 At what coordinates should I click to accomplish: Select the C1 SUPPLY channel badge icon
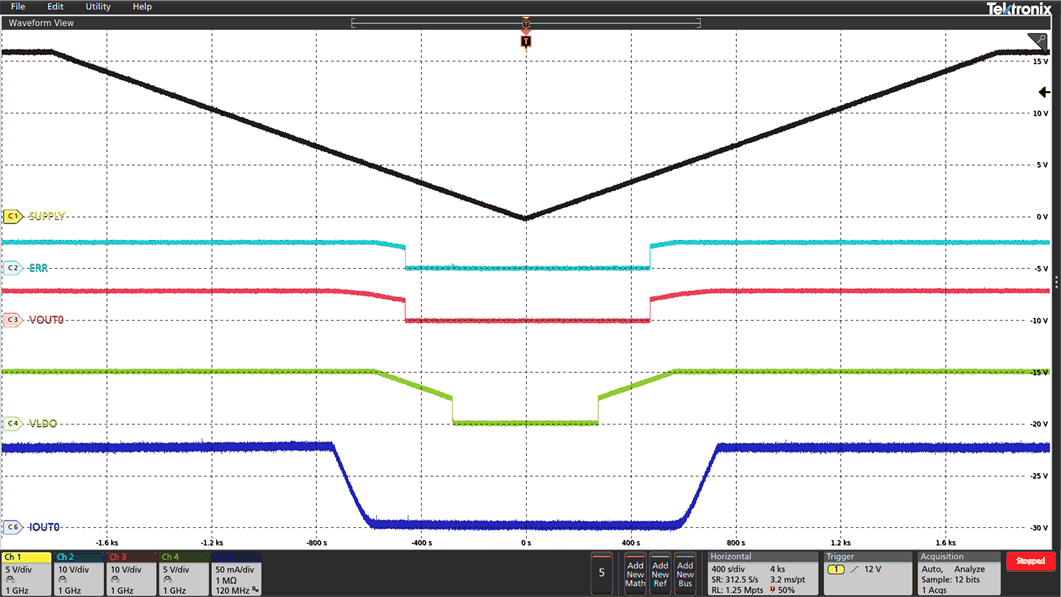pos(12,216)
